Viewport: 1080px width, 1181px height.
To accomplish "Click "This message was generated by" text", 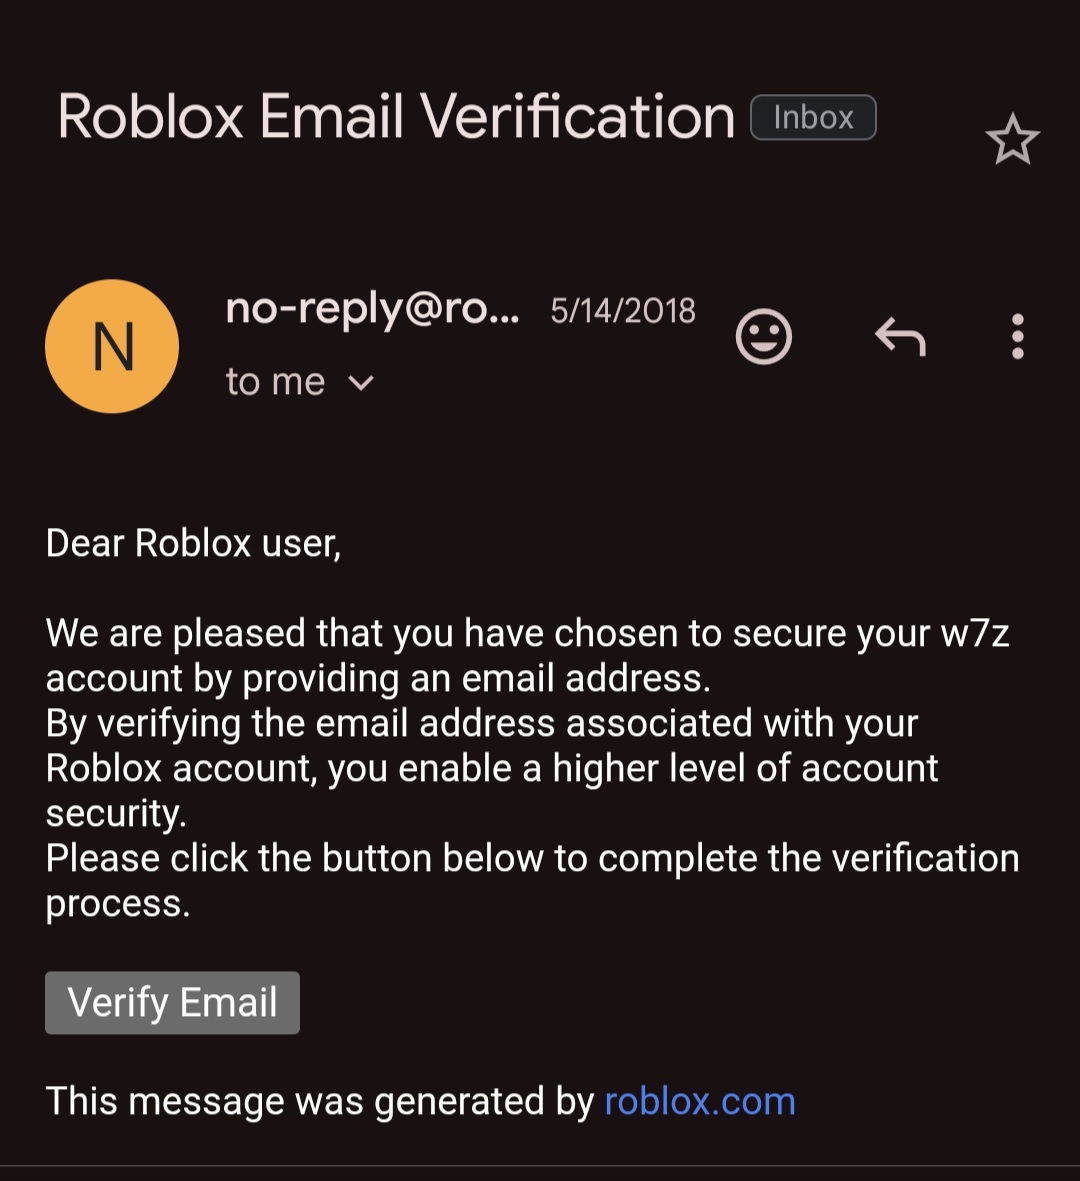I will 320,1101.
